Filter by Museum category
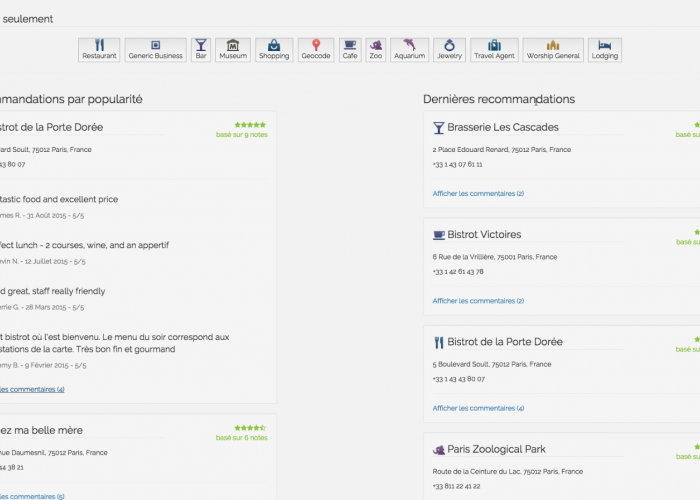The width and height of the screenshot is (700, 500). tap(233, 50)
